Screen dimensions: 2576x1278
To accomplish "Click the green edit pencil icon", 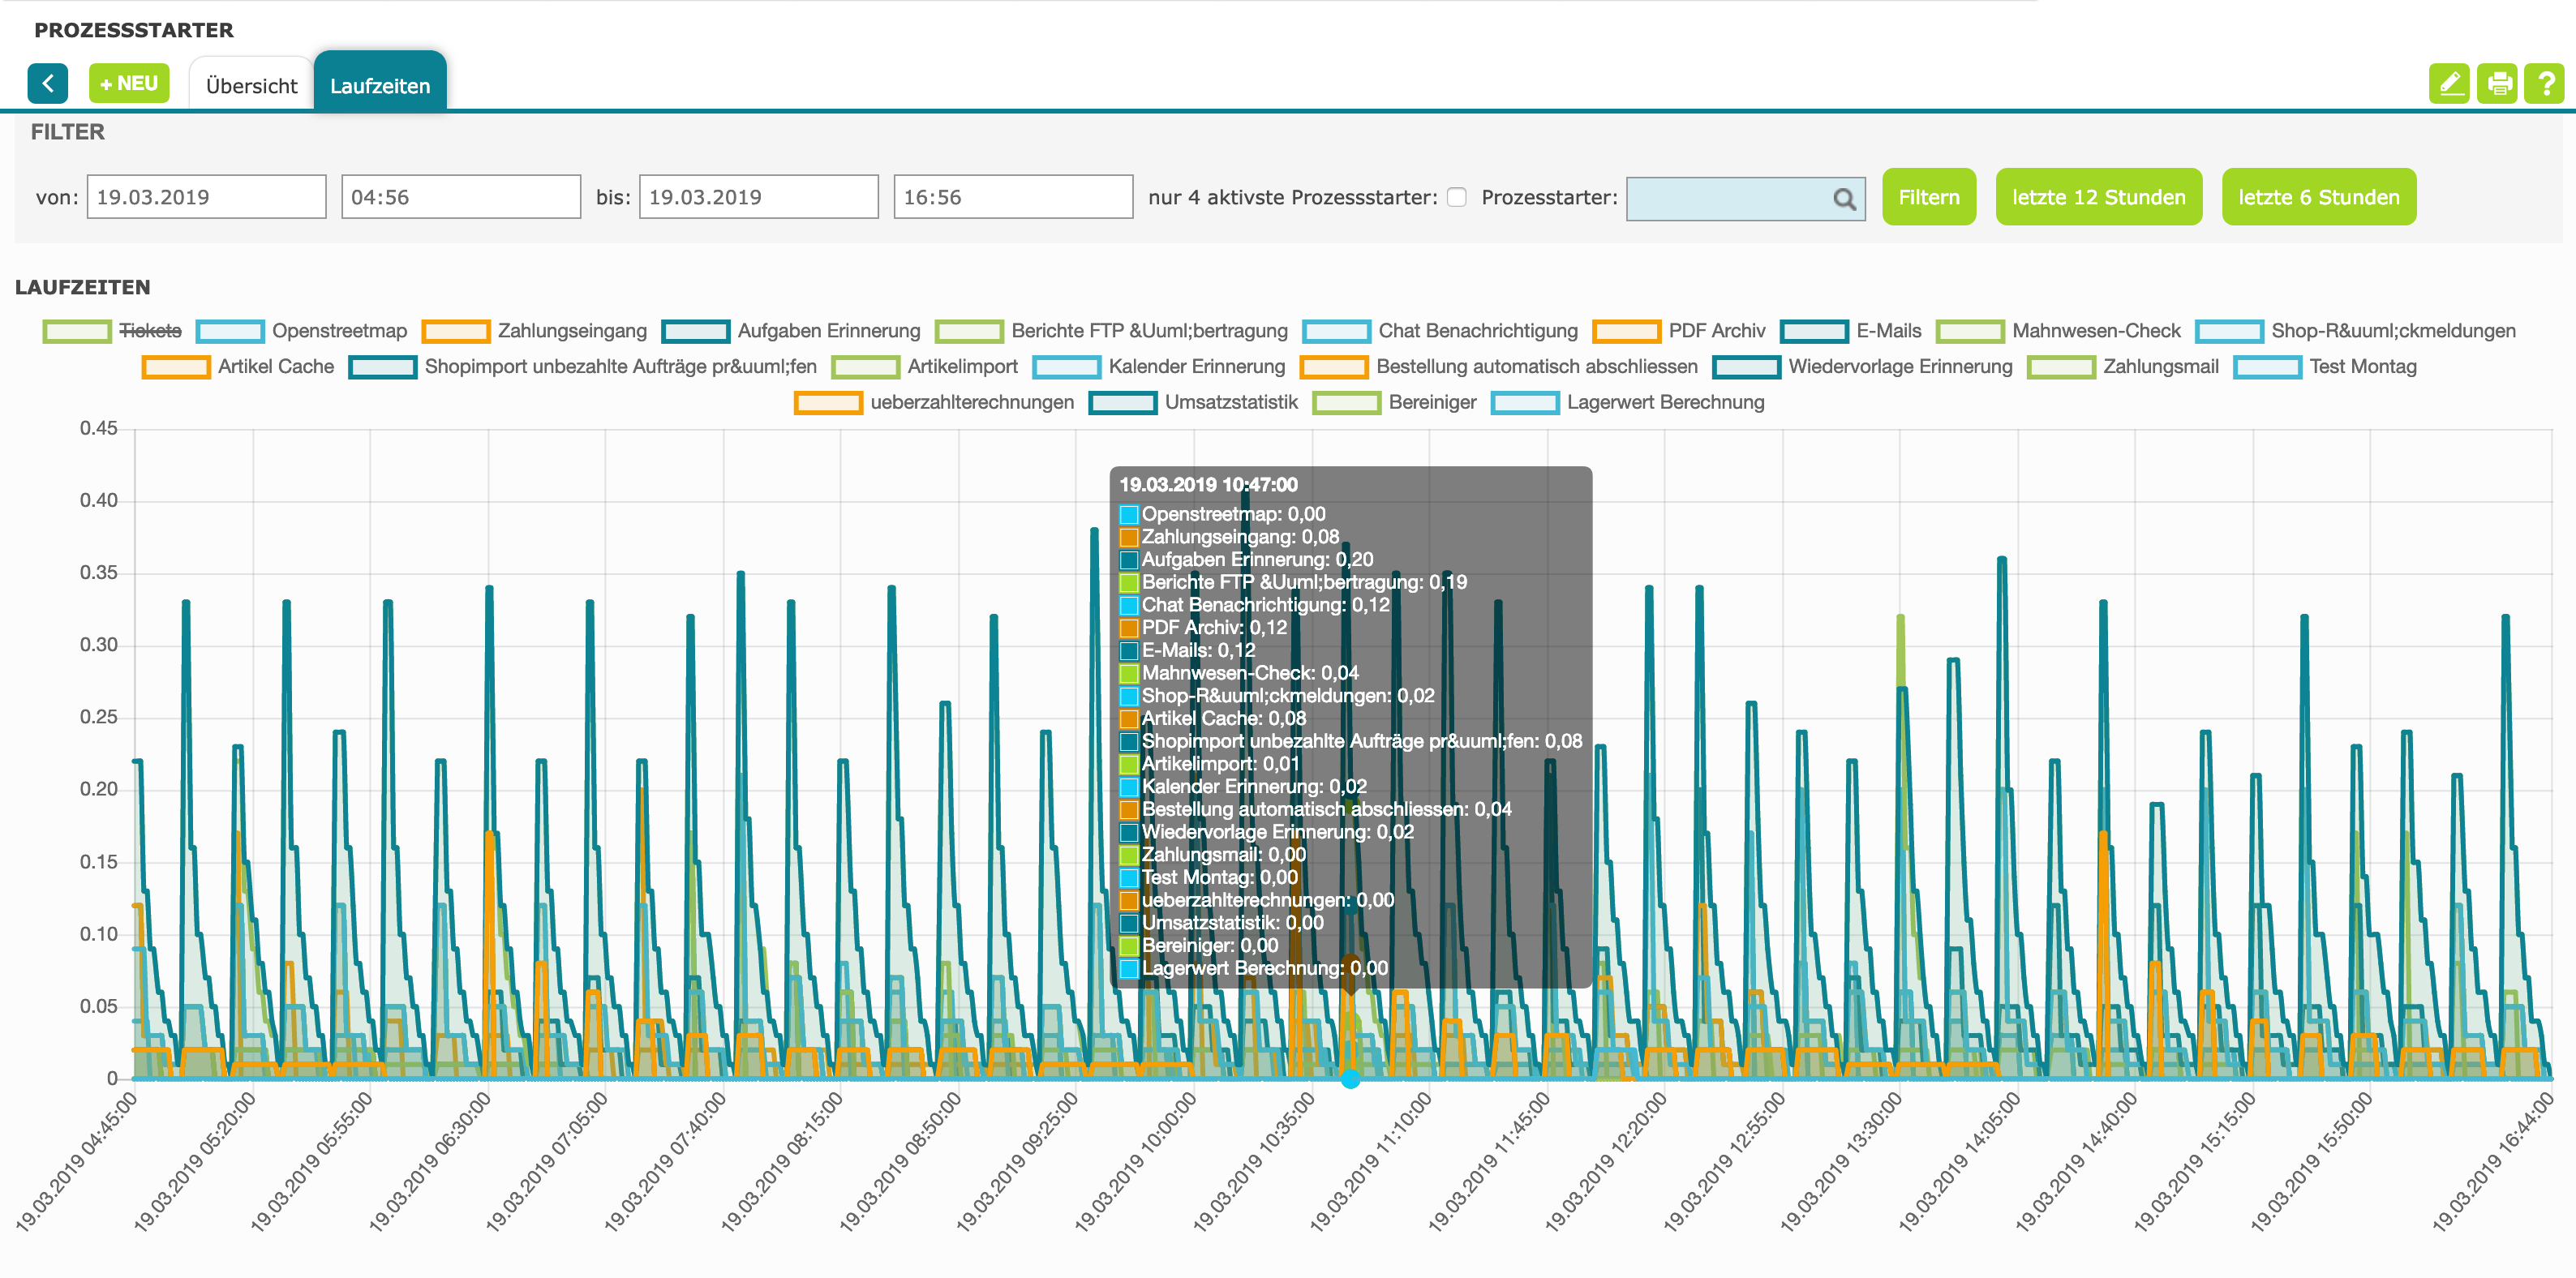I will coord(2449,84).
